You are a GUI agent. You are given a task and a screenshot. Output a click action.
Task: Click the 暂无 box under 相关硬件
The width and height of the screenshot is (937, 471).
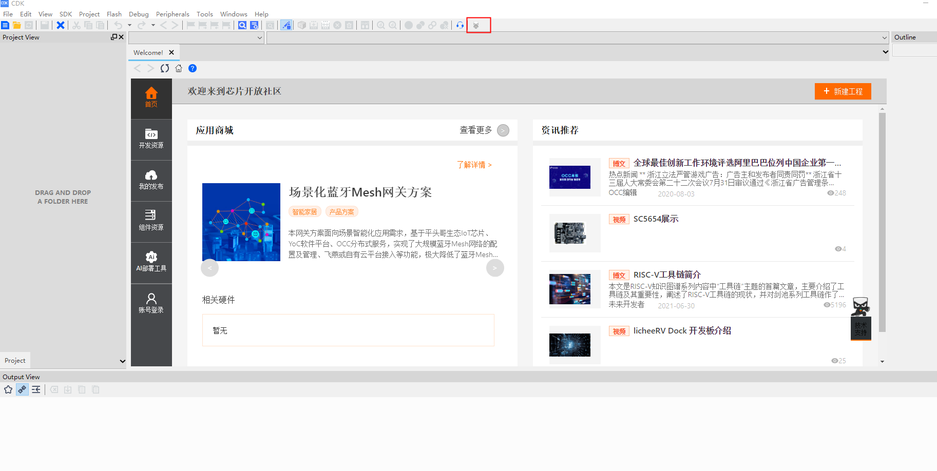348,330
